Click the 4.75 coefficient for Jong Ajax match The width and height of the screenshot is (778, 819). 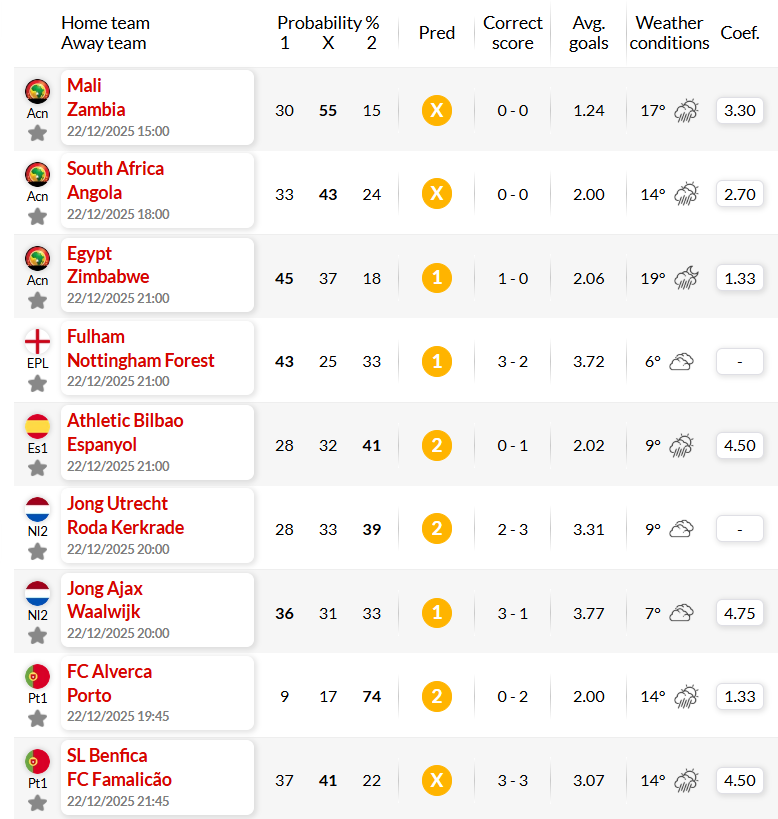pos(739,613)
